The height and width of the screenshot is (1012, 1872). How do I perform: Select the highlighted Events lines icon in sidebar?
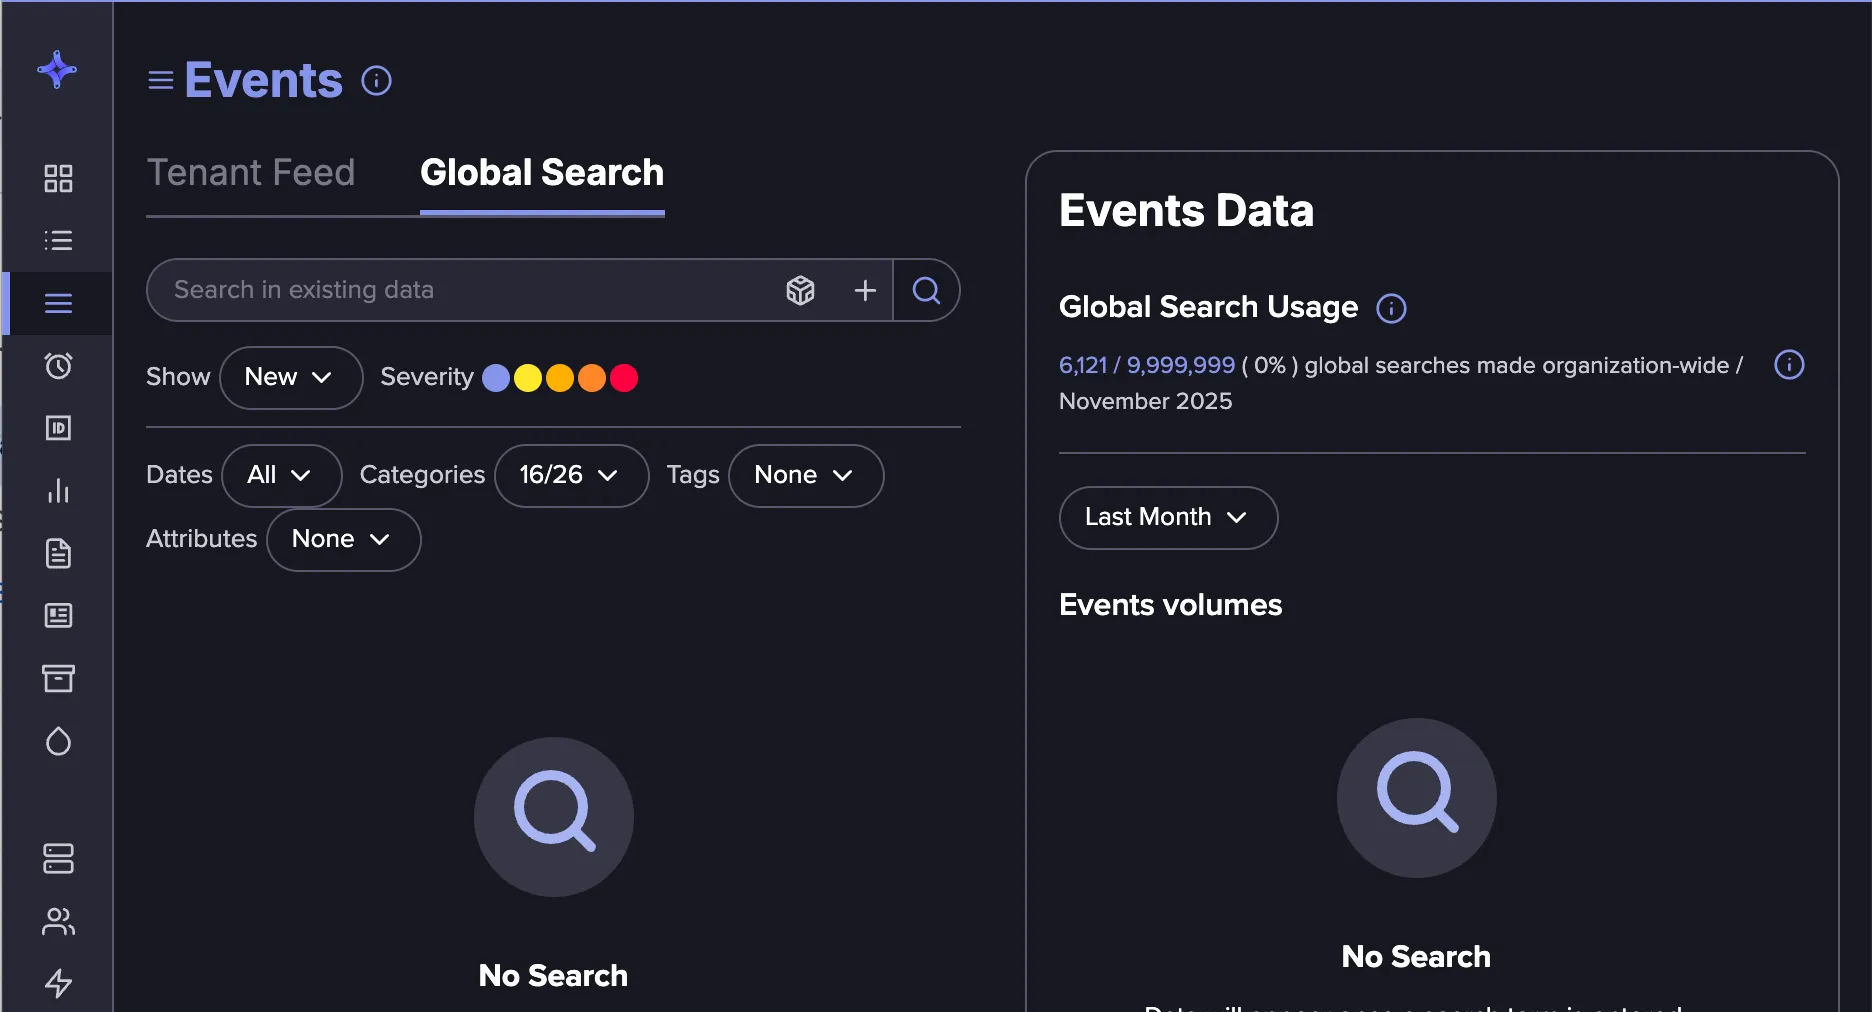(x=58, y=303)
